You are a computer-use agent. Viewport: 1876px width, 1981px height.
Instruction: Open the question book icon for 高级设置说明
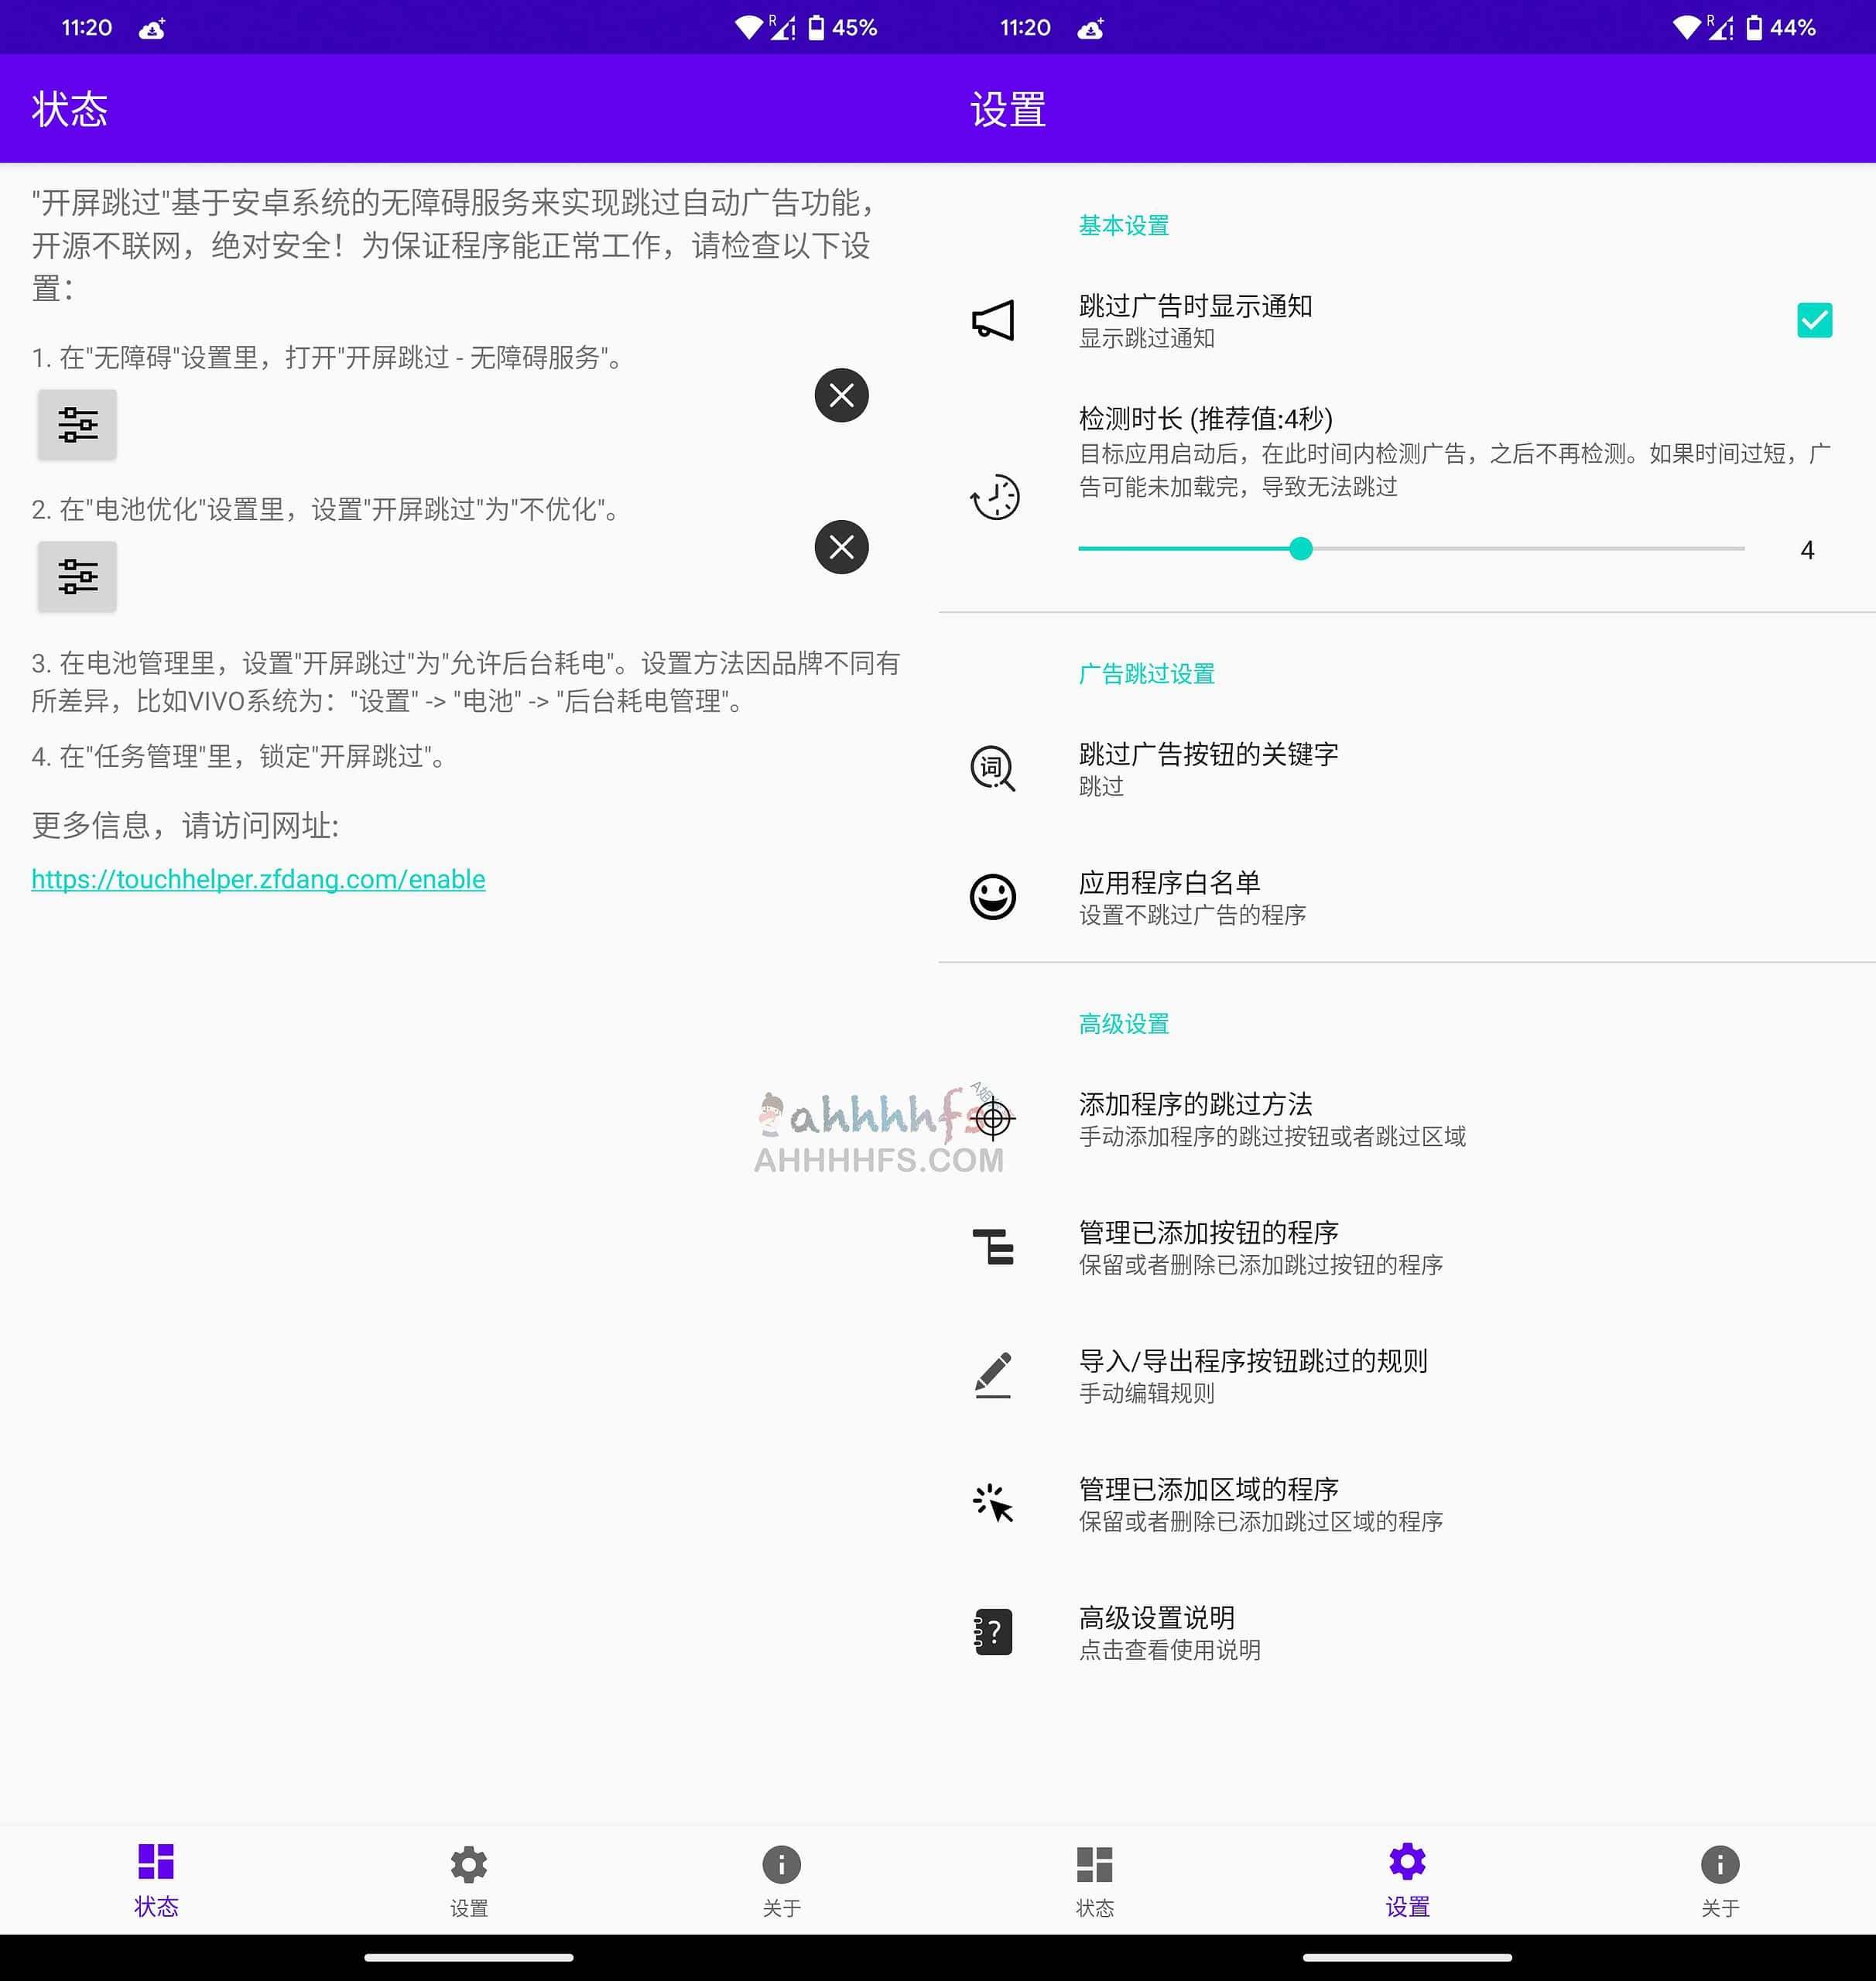tap(992, 1632)
